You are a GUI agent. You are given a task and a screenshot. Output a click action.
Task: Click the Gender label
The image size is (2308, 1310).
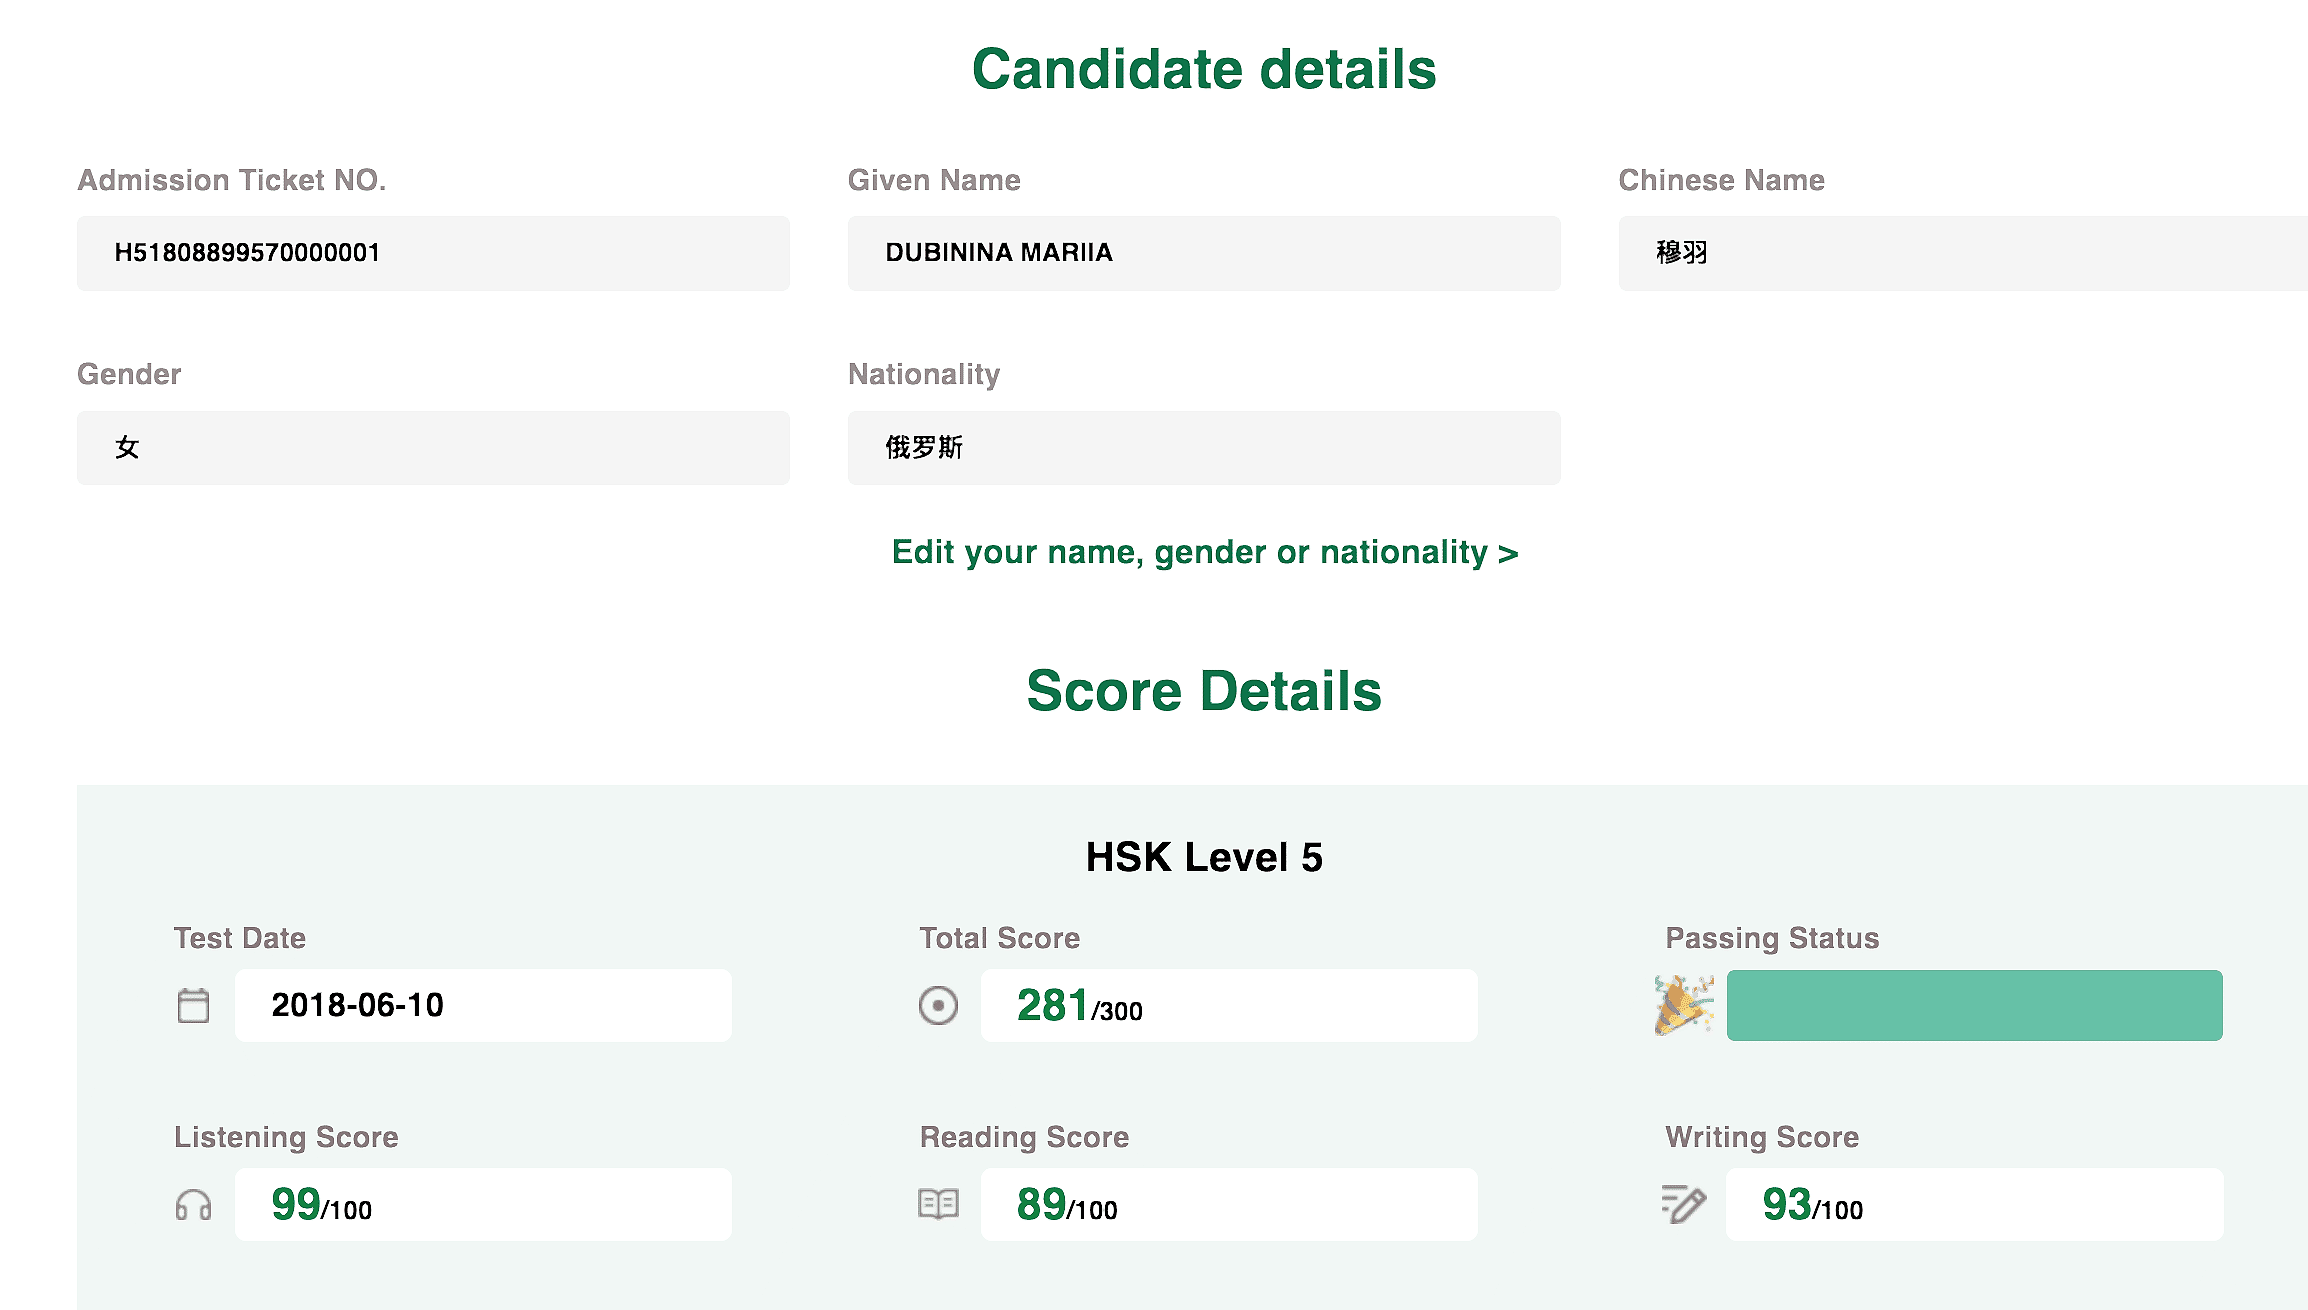click(129, 374)
